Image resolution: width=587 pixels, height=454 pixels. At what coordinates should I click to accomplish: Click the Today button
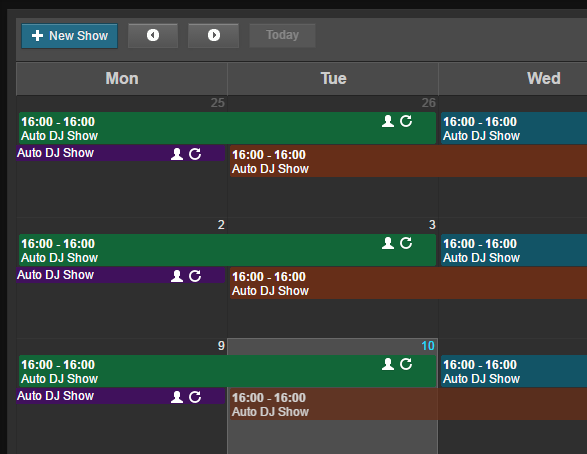(282, 36)
